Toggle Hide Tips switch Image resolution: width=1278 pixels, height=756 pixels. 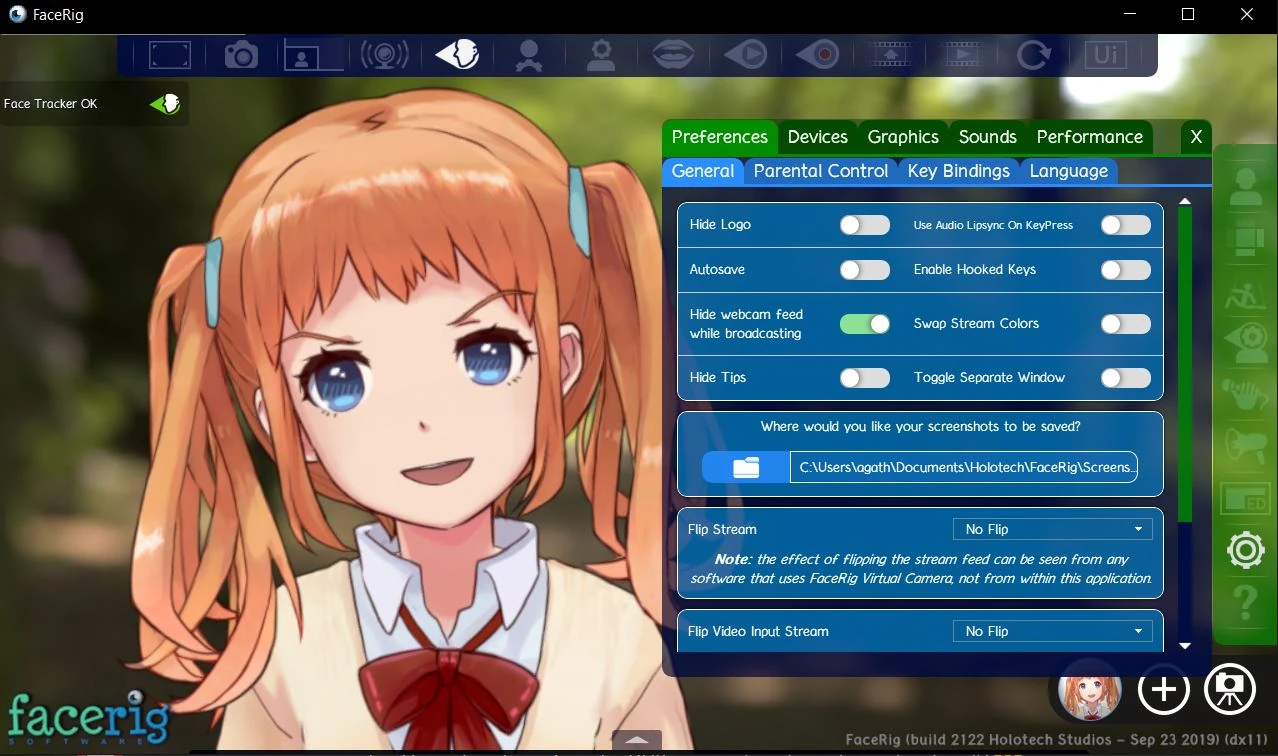pyautogui.click(x=864, y=378)
